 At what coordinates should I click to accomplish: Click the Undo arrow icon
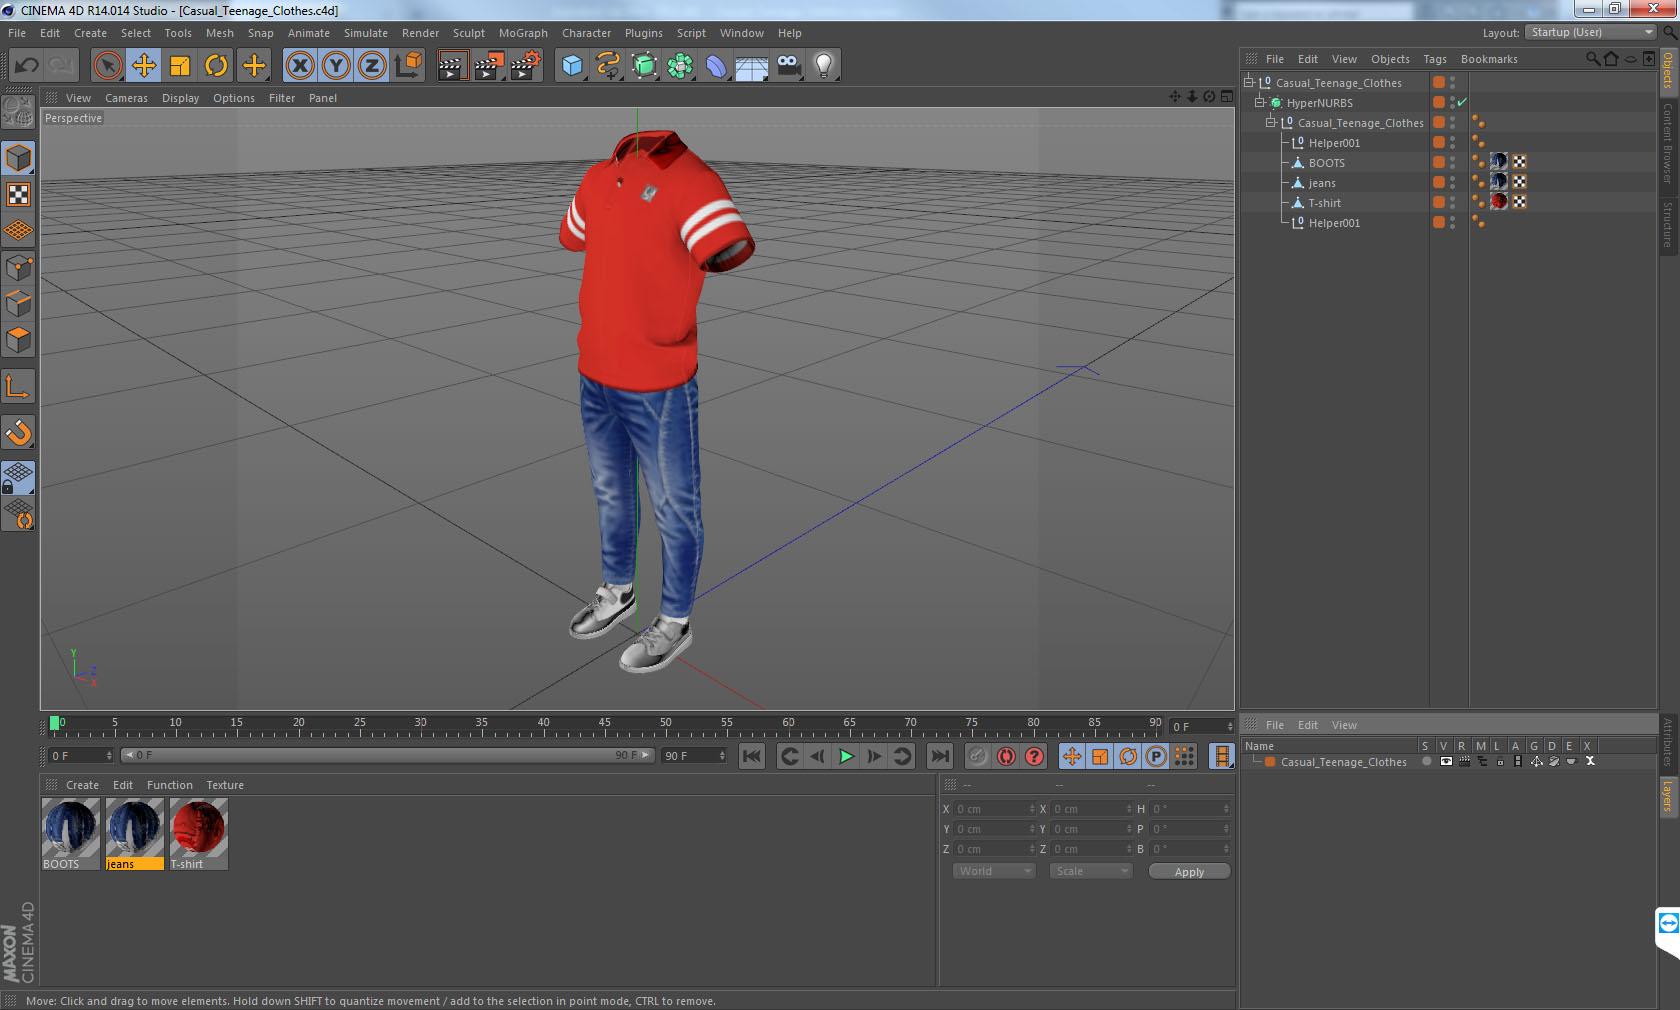point(26,66)
